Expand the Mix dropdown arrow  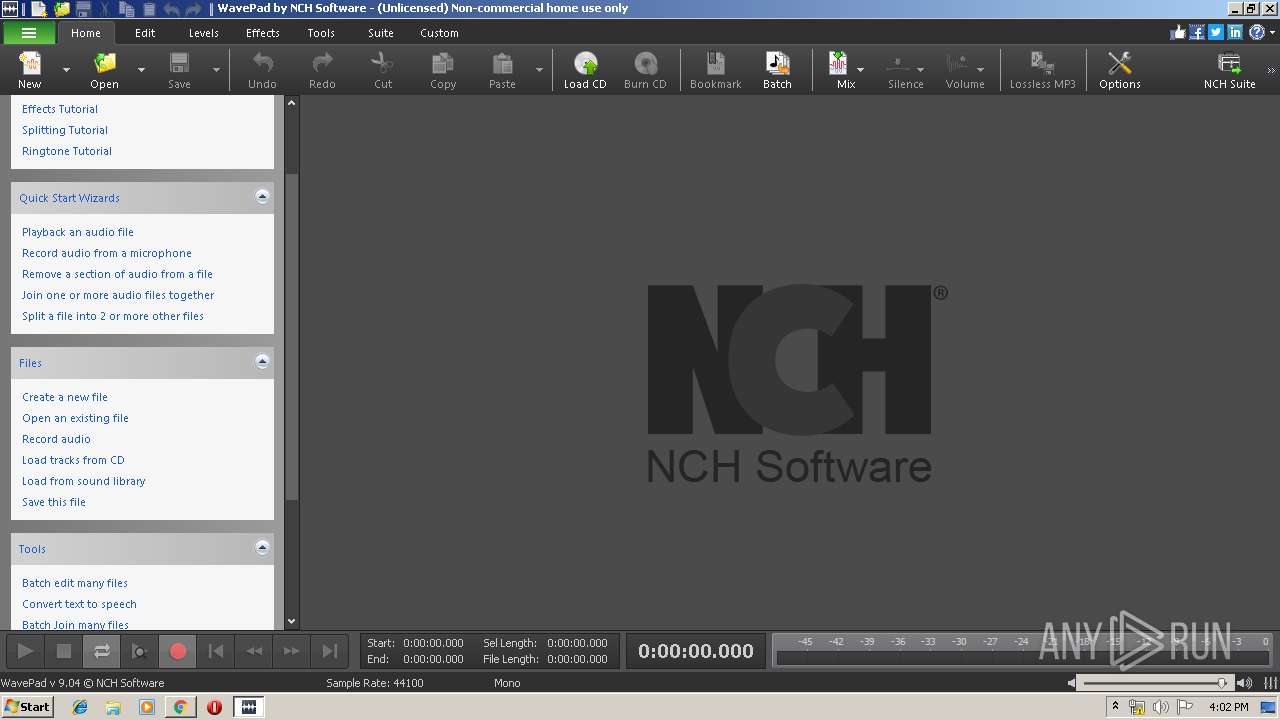point(860,70)
